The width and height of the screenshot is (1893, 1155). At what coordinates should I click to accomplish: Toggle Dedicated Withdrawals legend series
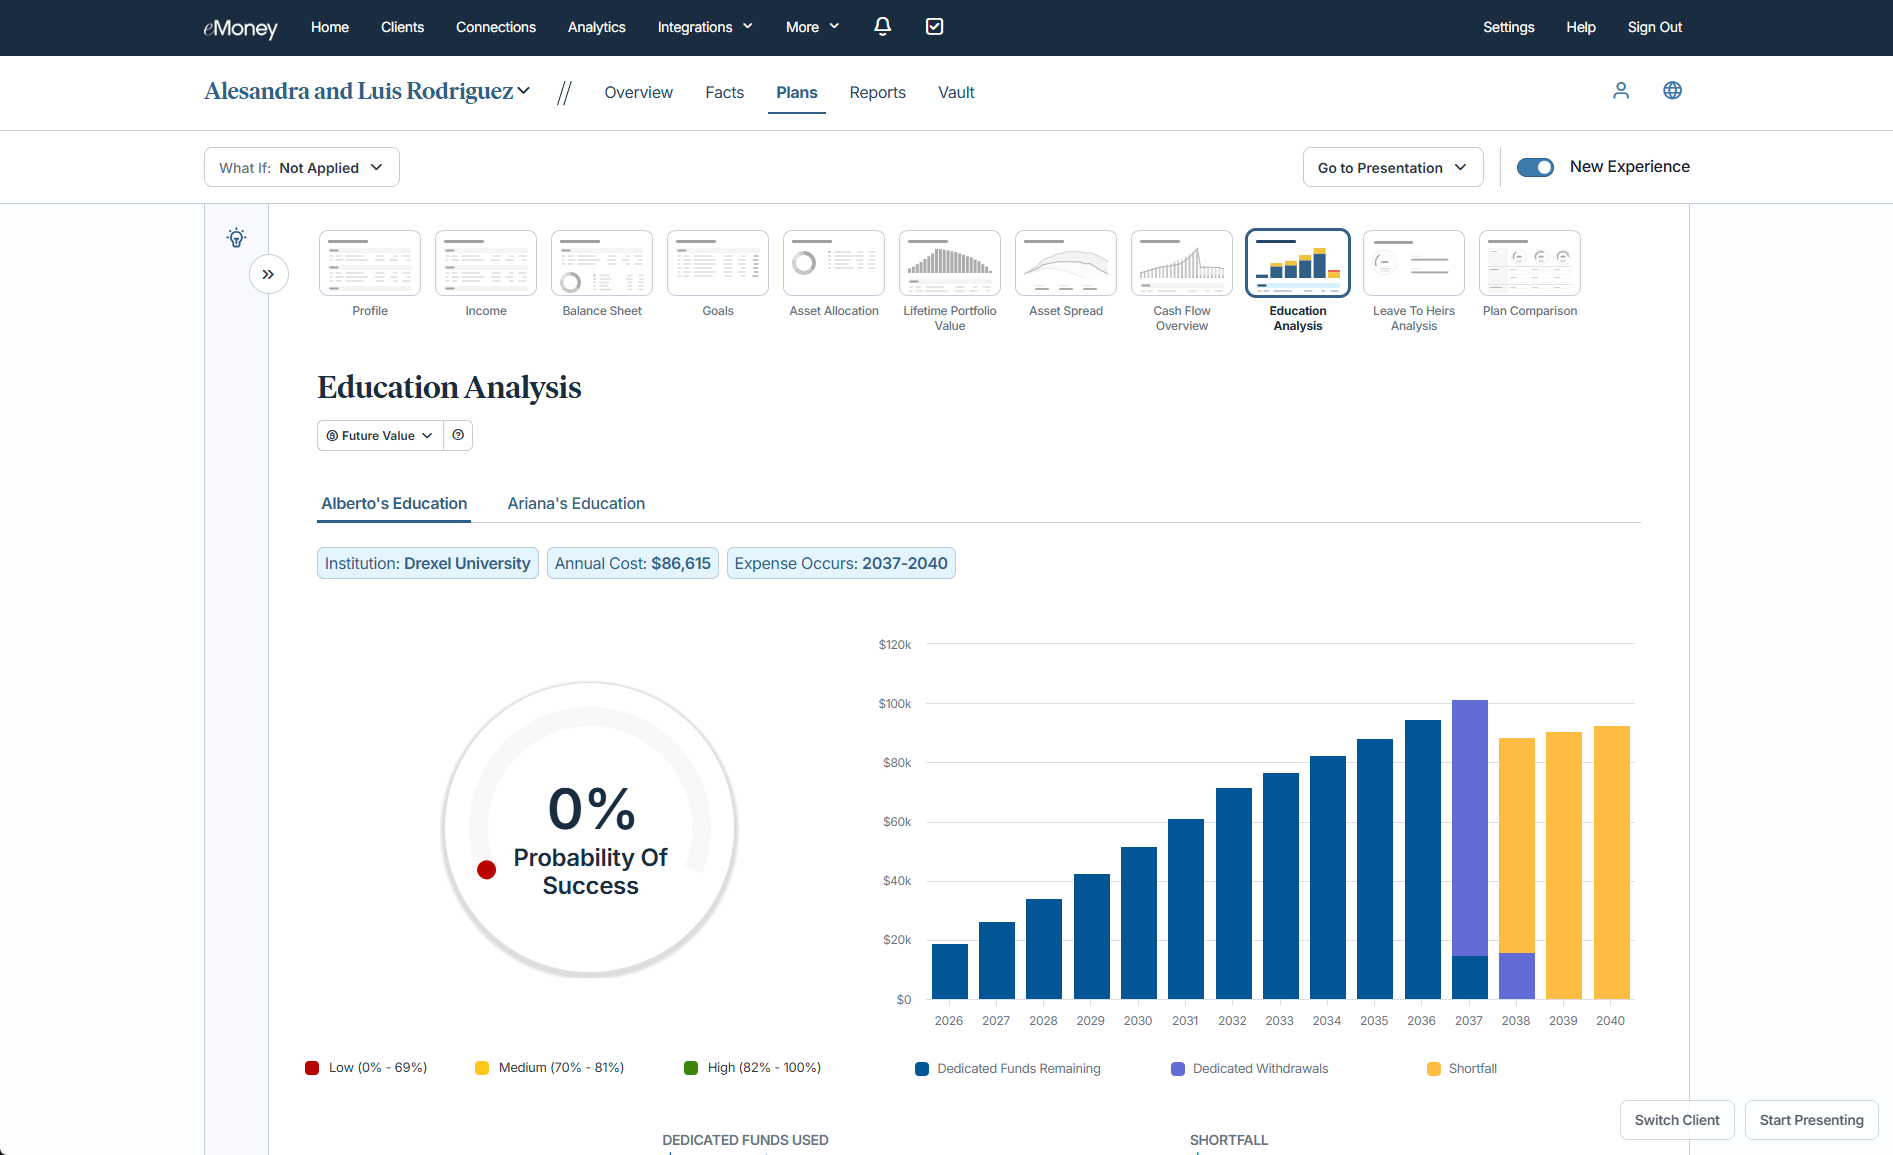pos(1250,1069)
